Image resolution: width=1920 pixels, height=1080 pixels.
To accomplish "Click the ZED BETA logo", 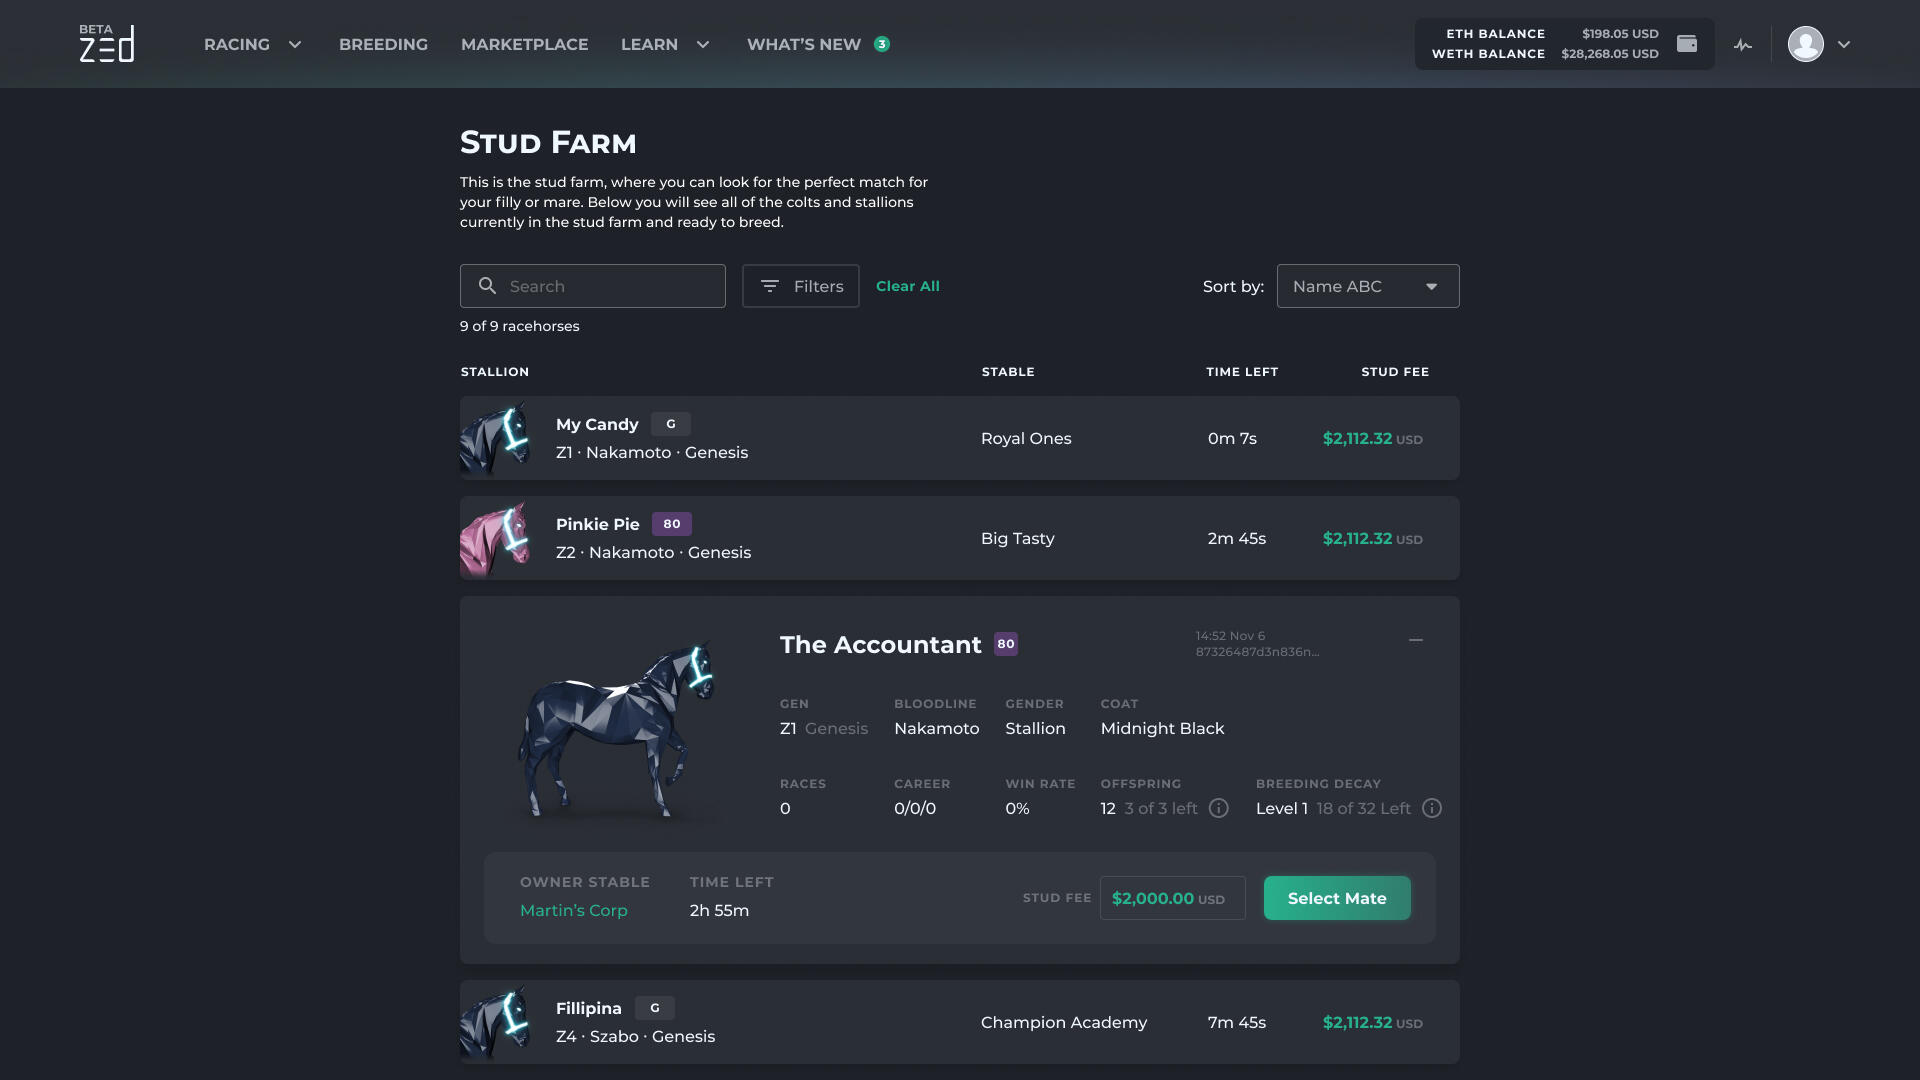I will tap(107, 44).
